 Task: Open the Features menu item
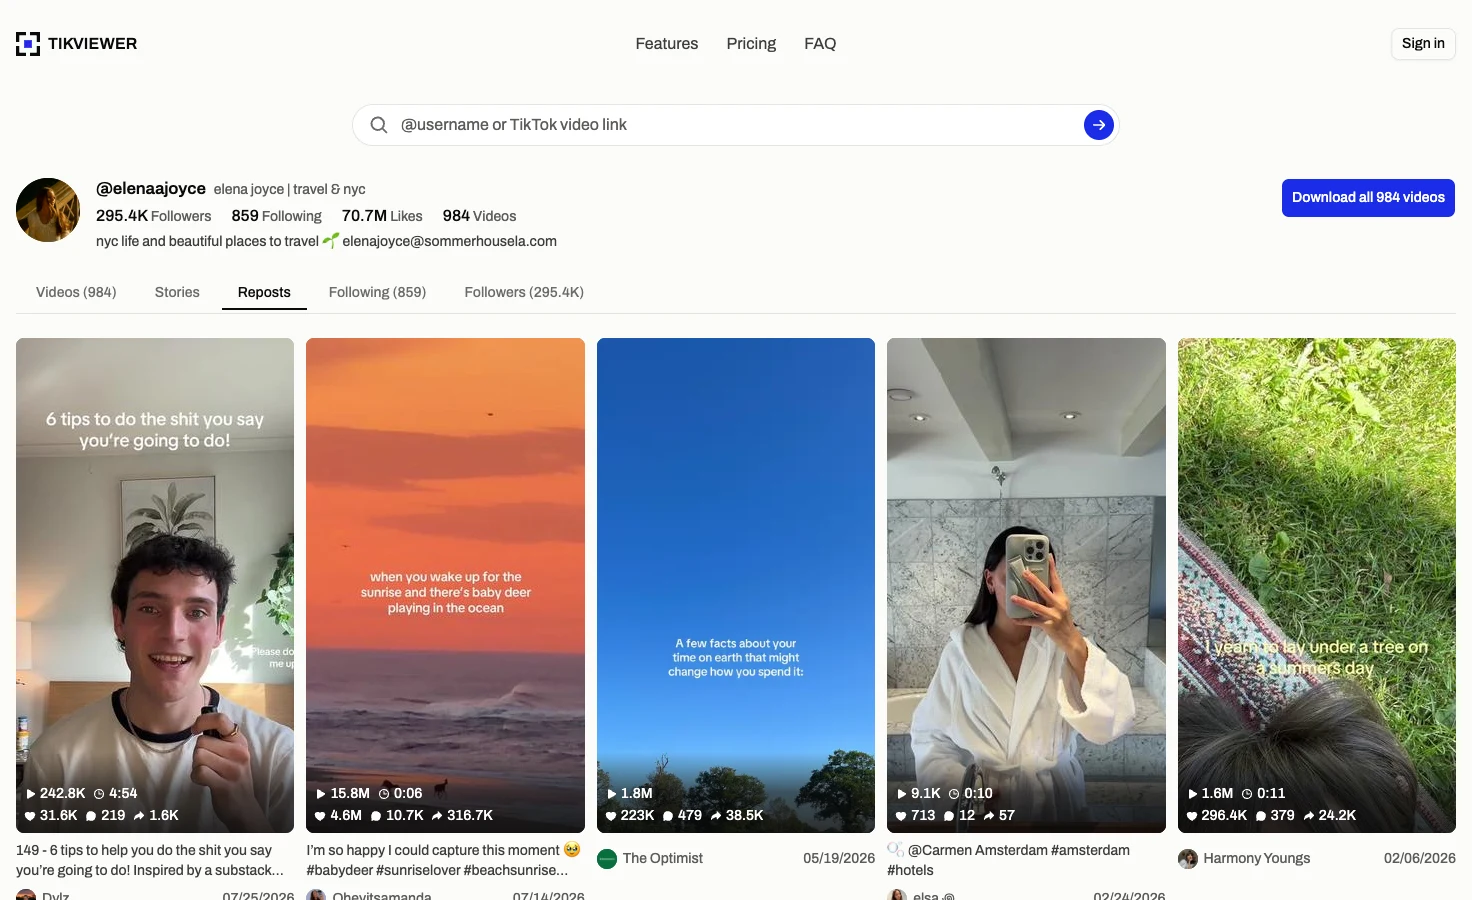coord(667,44)
